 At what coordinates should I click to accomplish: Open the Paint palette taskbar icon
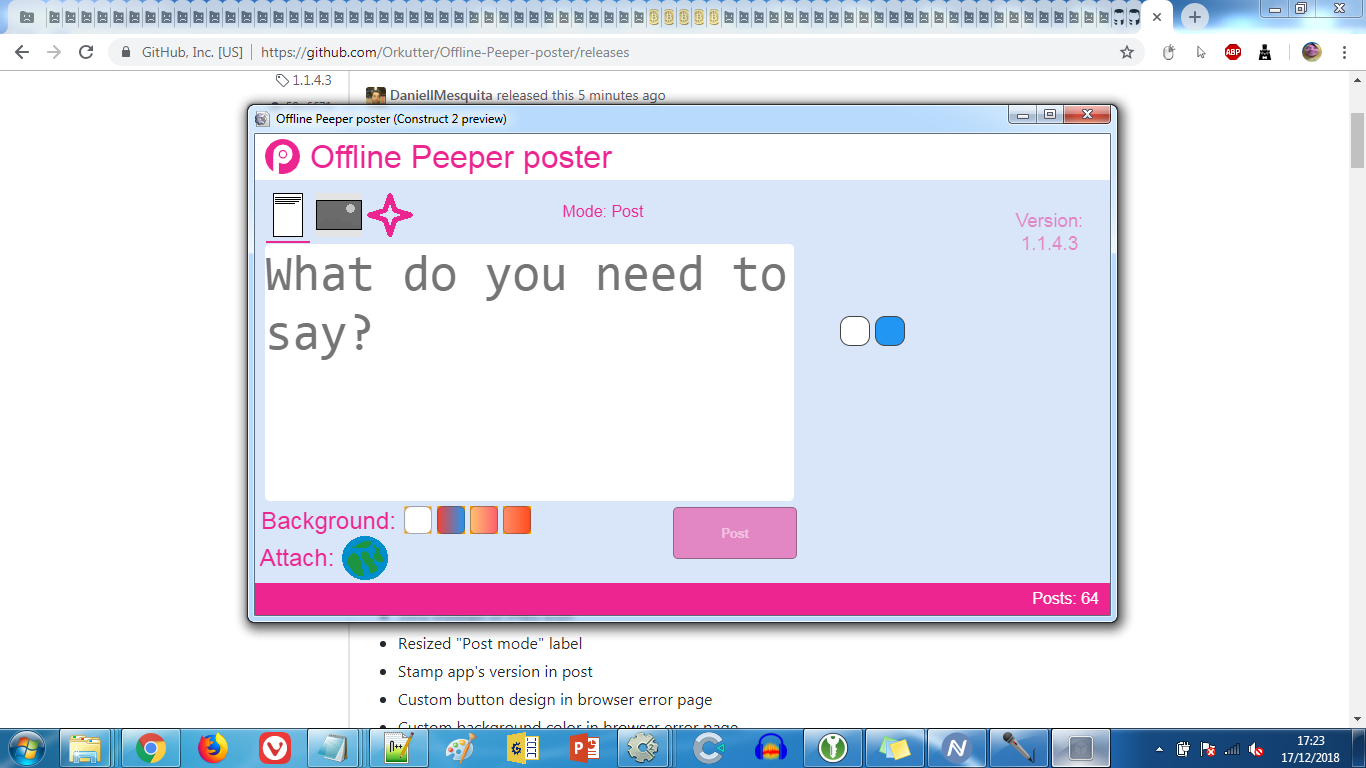click(461, 747)
